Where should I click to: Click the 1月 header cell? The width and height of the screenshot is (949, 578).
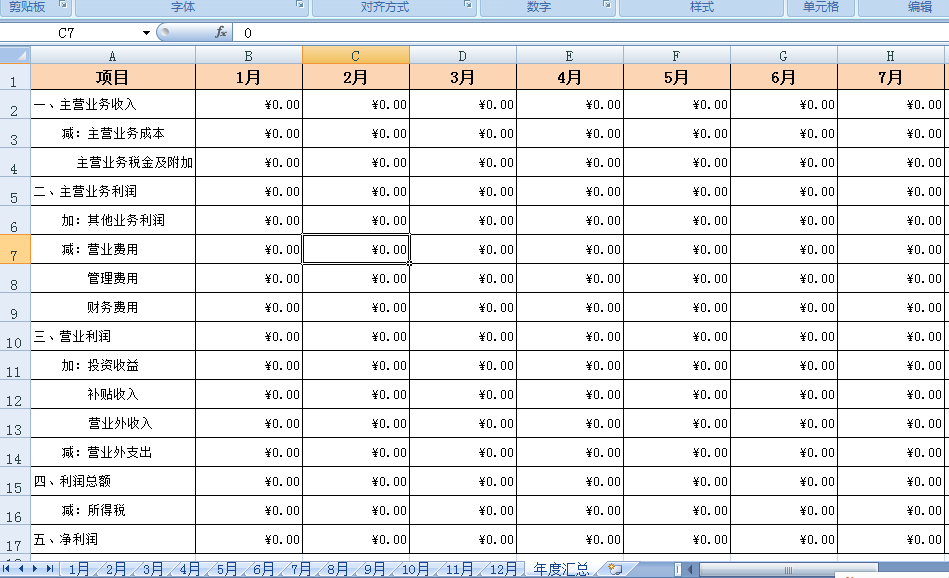click(249, 77)
